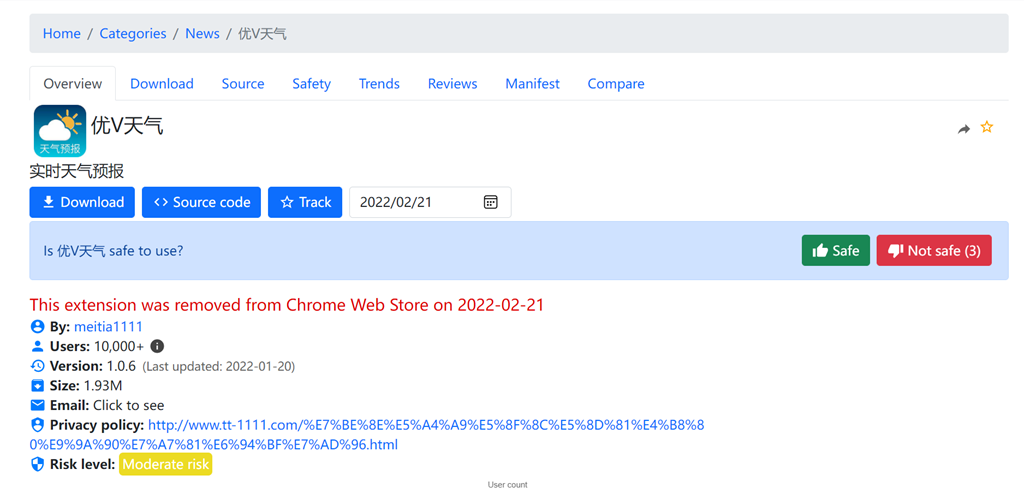This screenshot has height=493, width=1024.
Task: Click the Moderate risk badge
Action: click(165, 464)
